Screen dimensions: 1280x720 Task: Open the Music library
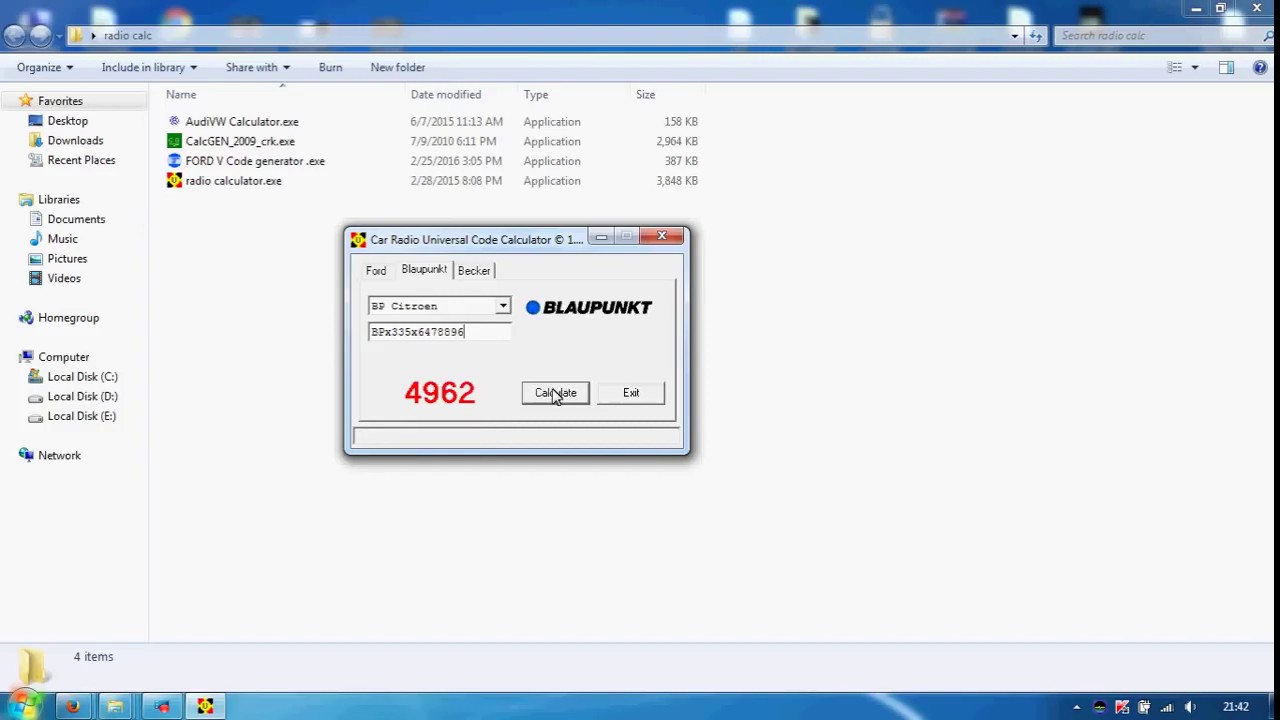click(x=62, y=239)
